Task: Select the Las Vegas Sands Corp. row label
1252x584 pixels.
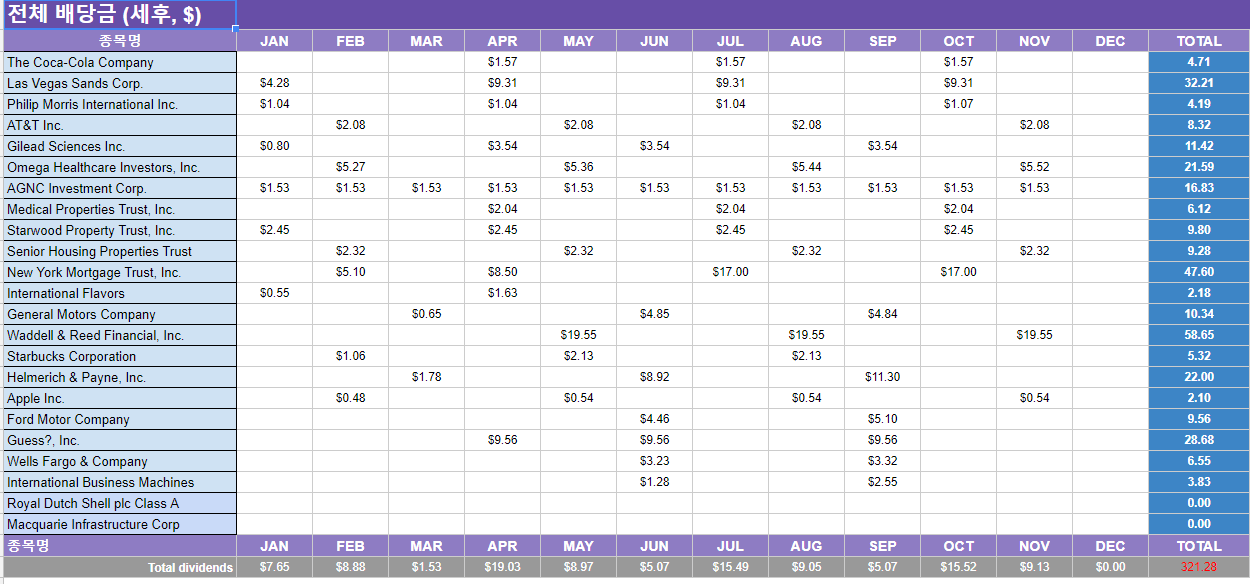Action: coord(119,83)
